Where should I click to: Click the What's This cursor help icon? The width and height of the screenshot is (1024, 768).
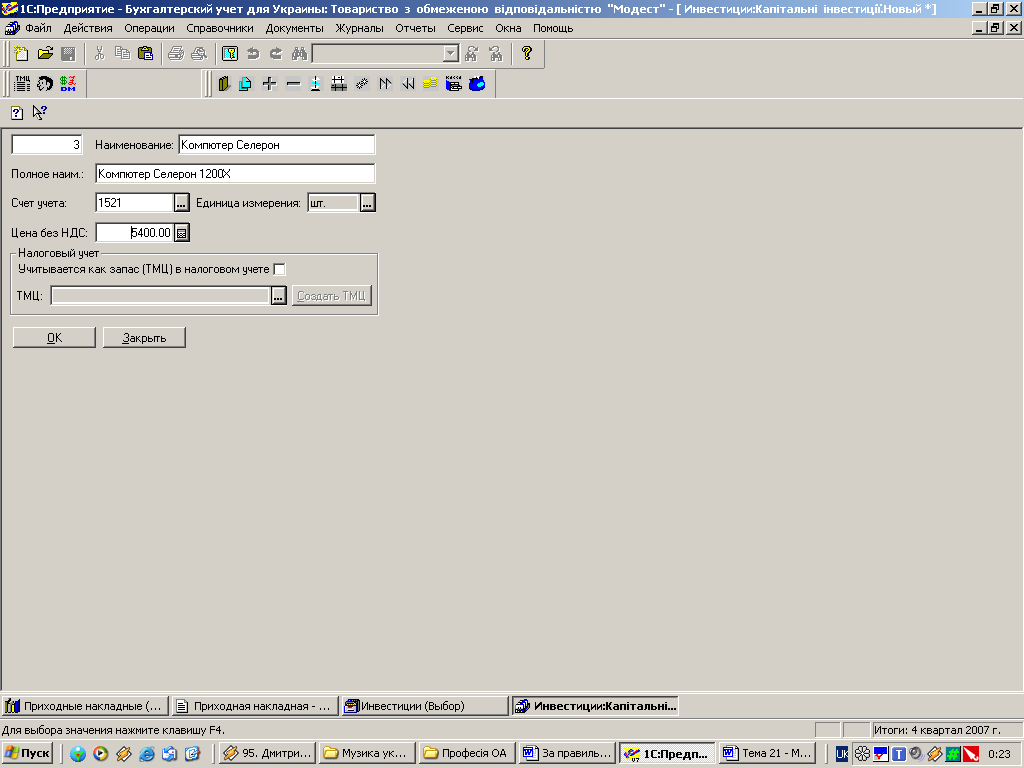pyautogui.click(x=40, y=113)
